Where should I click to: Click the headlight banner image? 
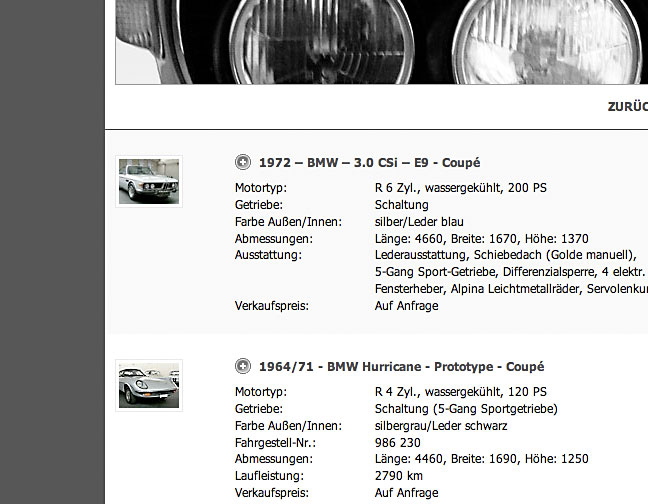381,42
